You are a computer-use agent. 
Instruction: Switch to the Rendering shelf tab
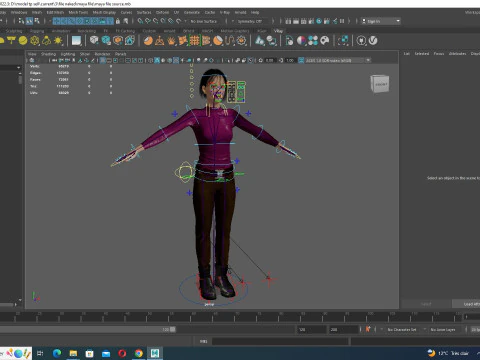87,31
